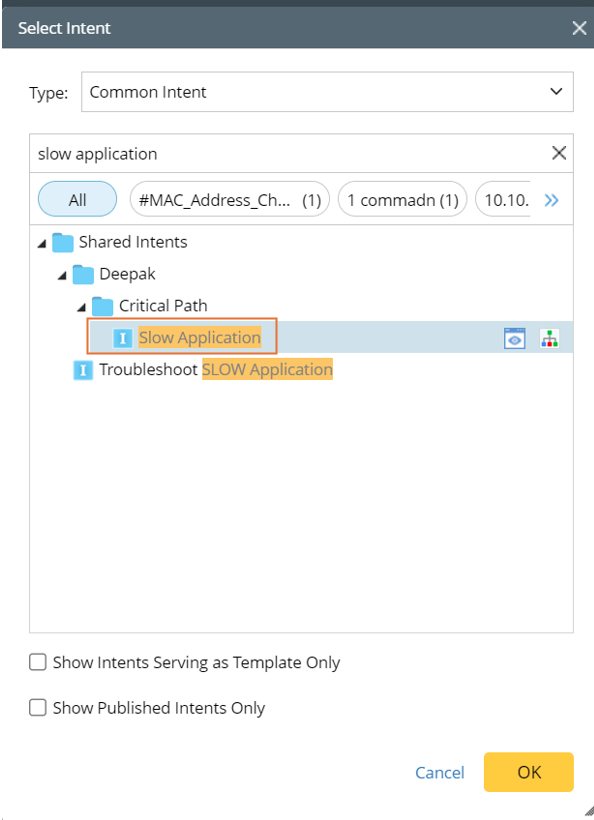Click the Critical Path folder icon

pyautogui.click(x=102, y=306)
